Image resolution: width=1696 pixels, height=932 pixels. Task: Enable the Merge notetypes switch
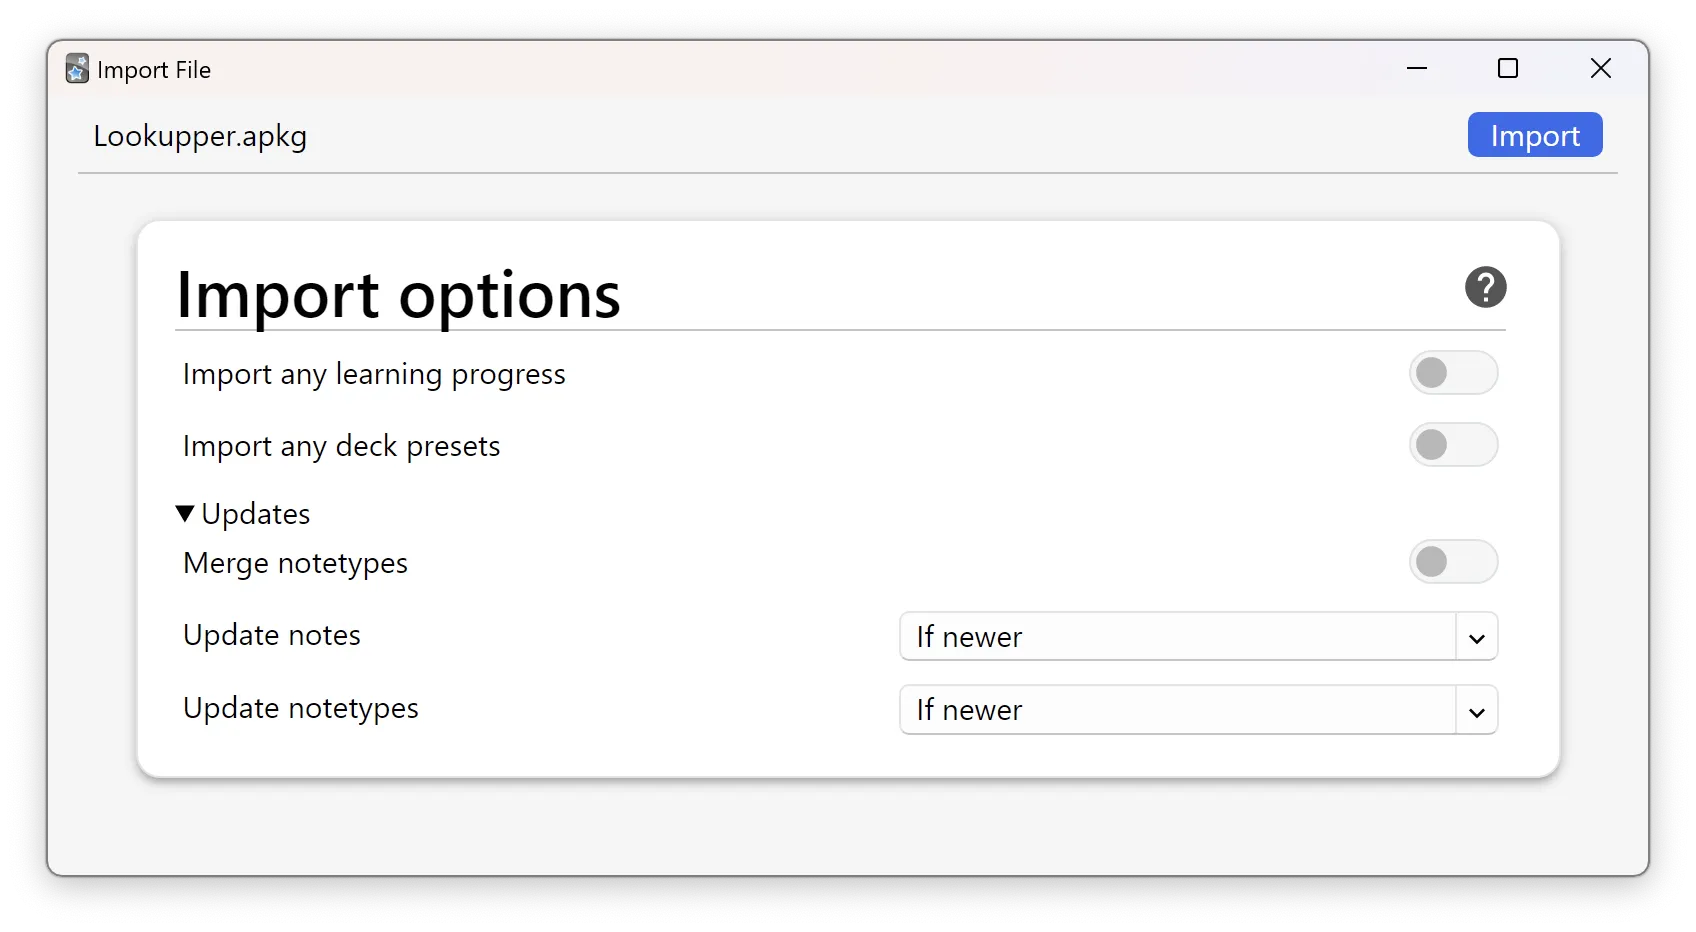coord(1454,562)
